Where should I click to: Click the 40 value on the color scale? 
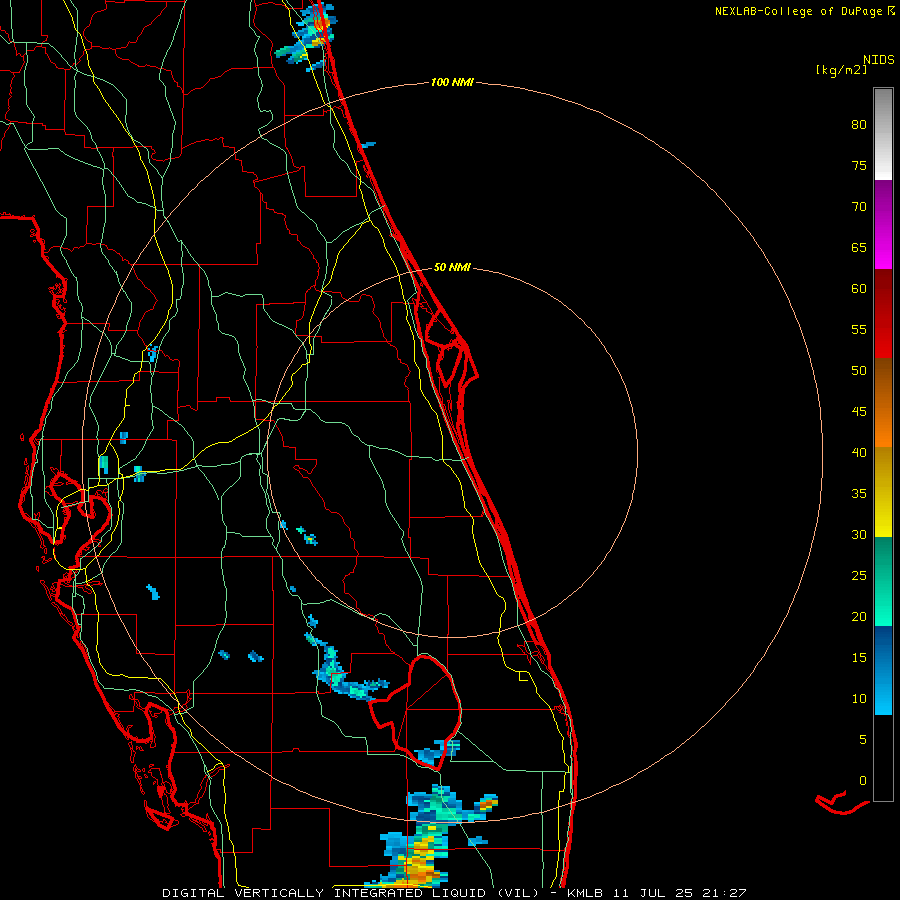(x=859, y=453)
